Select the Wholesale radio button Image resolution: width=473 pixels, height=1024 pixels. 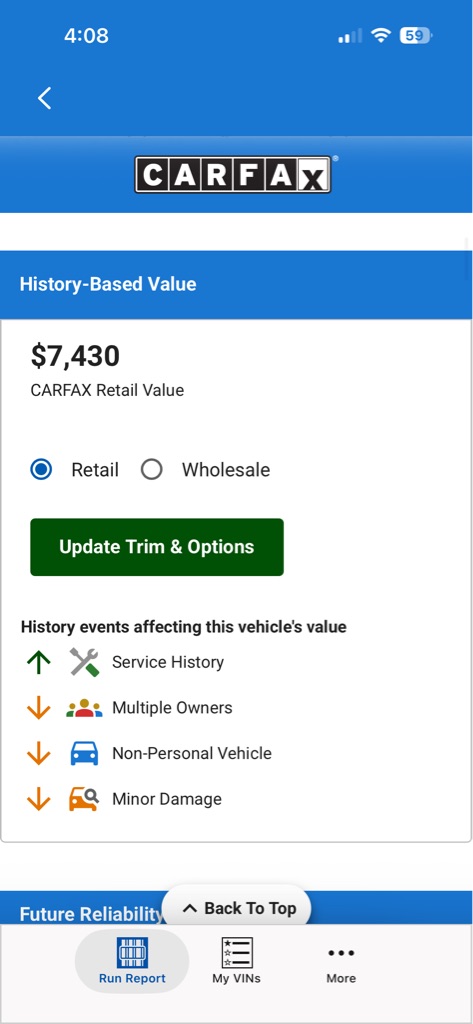pos(152,470)
